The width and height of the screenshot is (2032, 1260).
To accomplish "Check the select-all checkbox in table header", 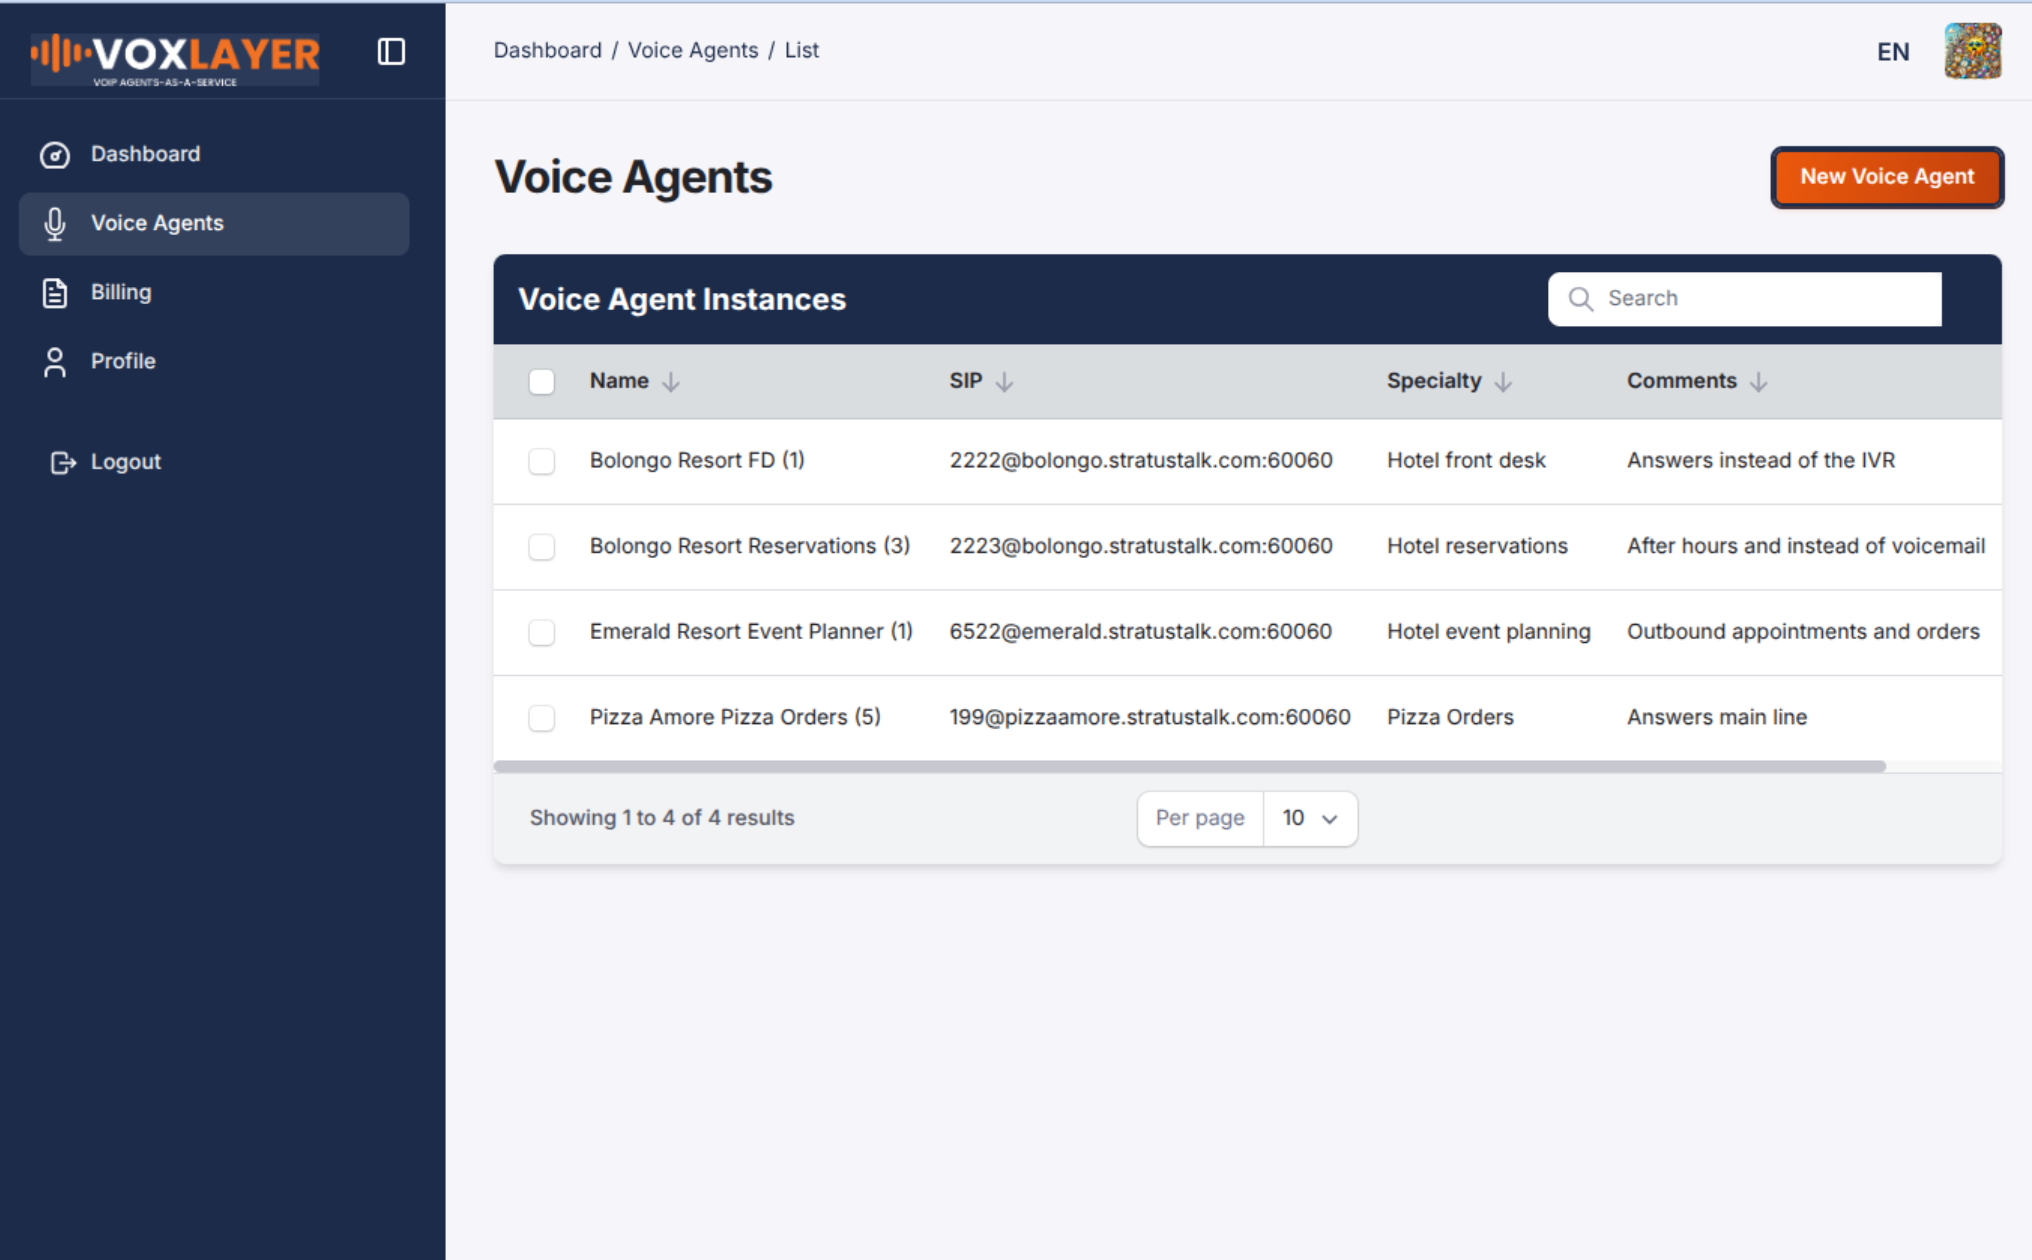I will pyautogui.click(x=541, y=381).
